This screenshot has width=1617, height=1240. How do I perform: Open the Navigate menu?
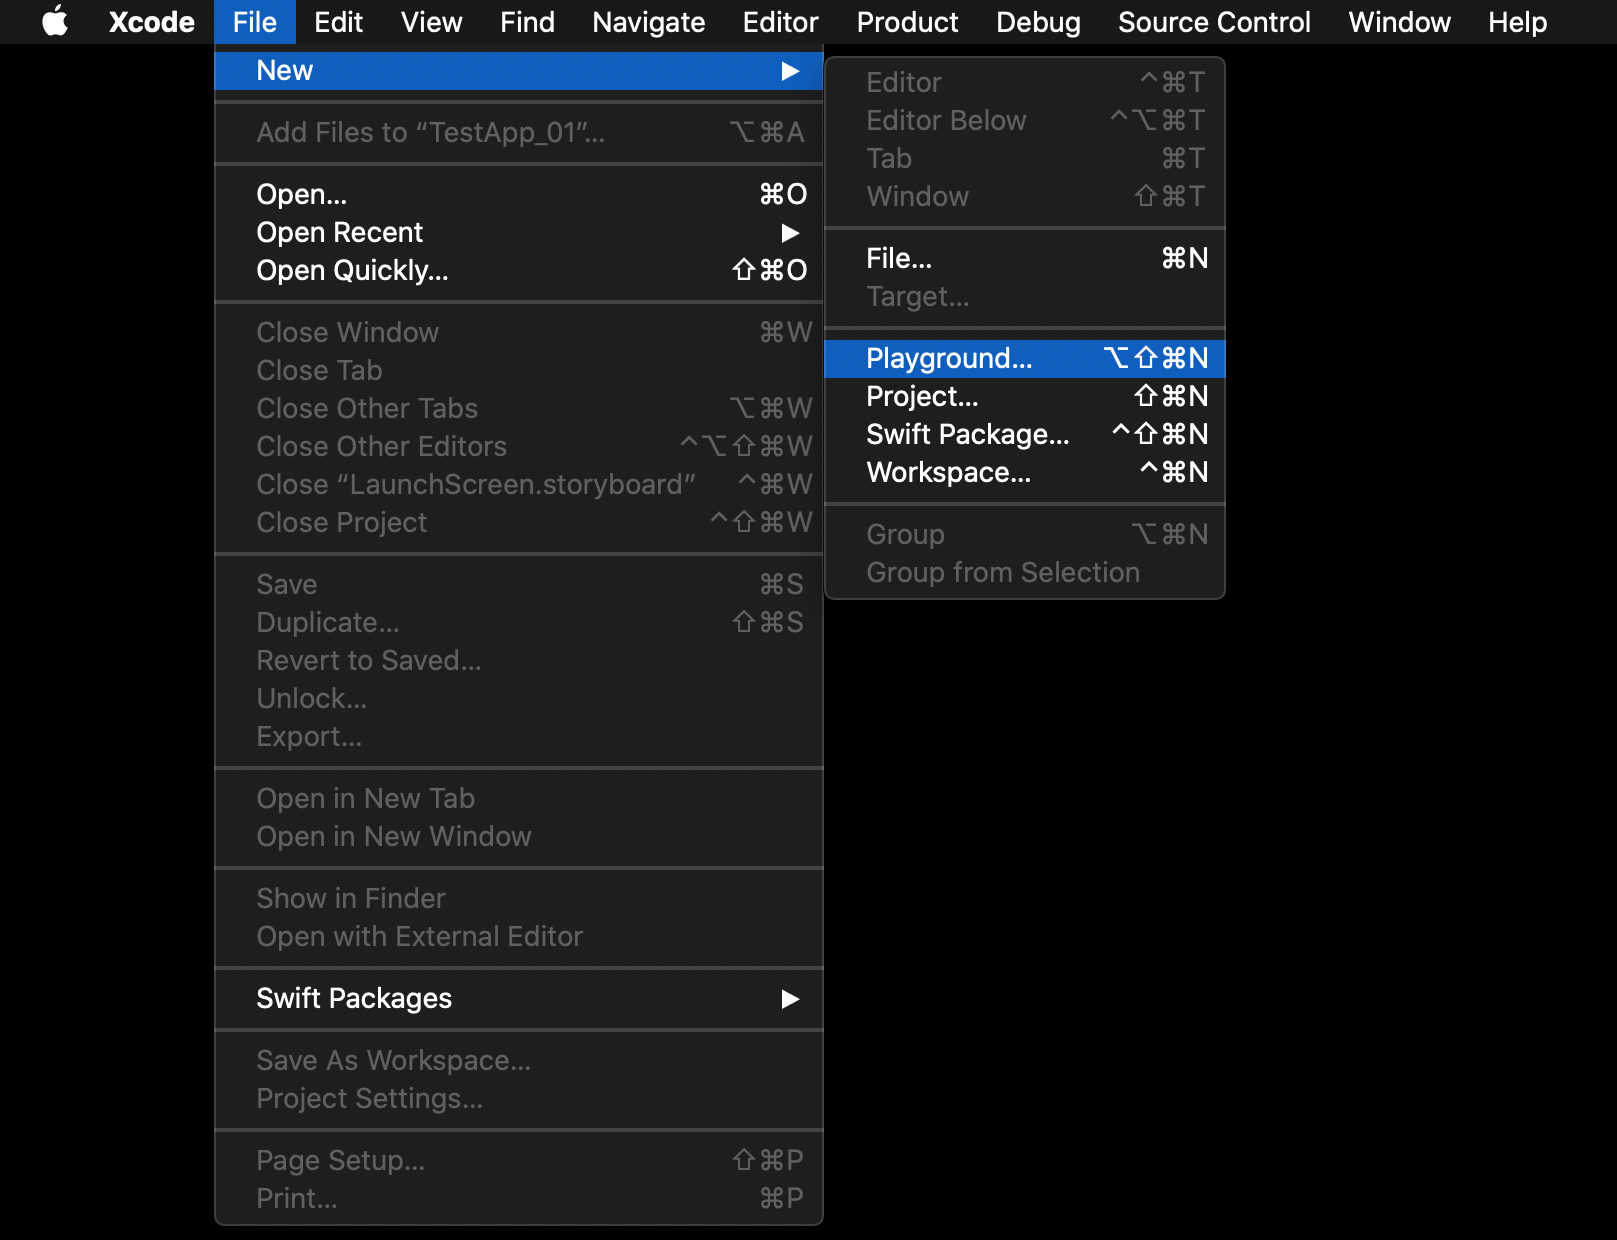648,22
